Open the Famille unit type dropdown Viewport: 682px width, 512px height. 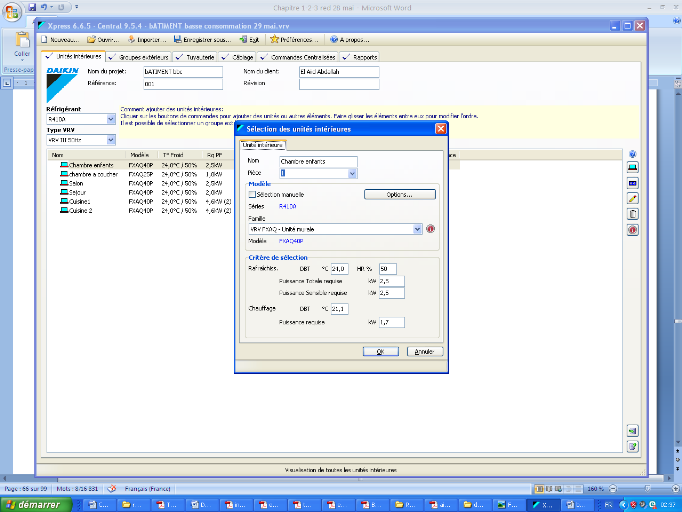pyautogui.click(x=417, y=228)
